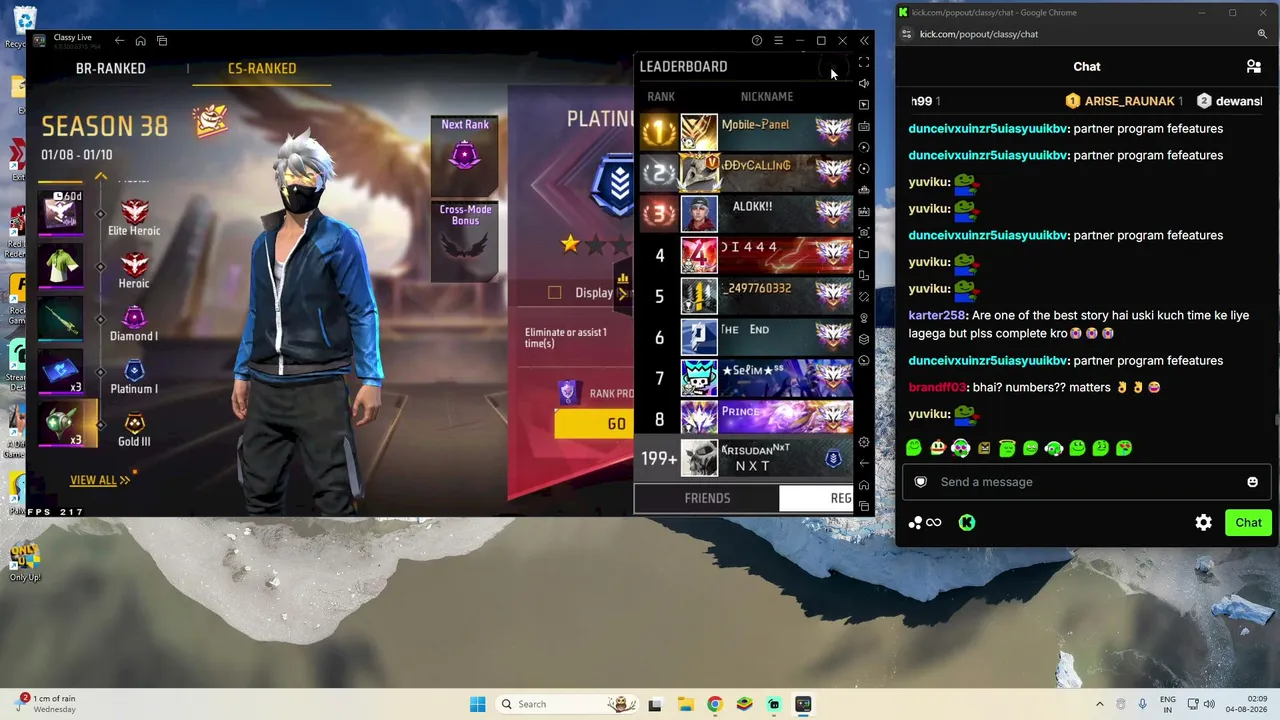Open the emulator help icon
Viewport: 1280px width, 720px height.
coord(757,41)
